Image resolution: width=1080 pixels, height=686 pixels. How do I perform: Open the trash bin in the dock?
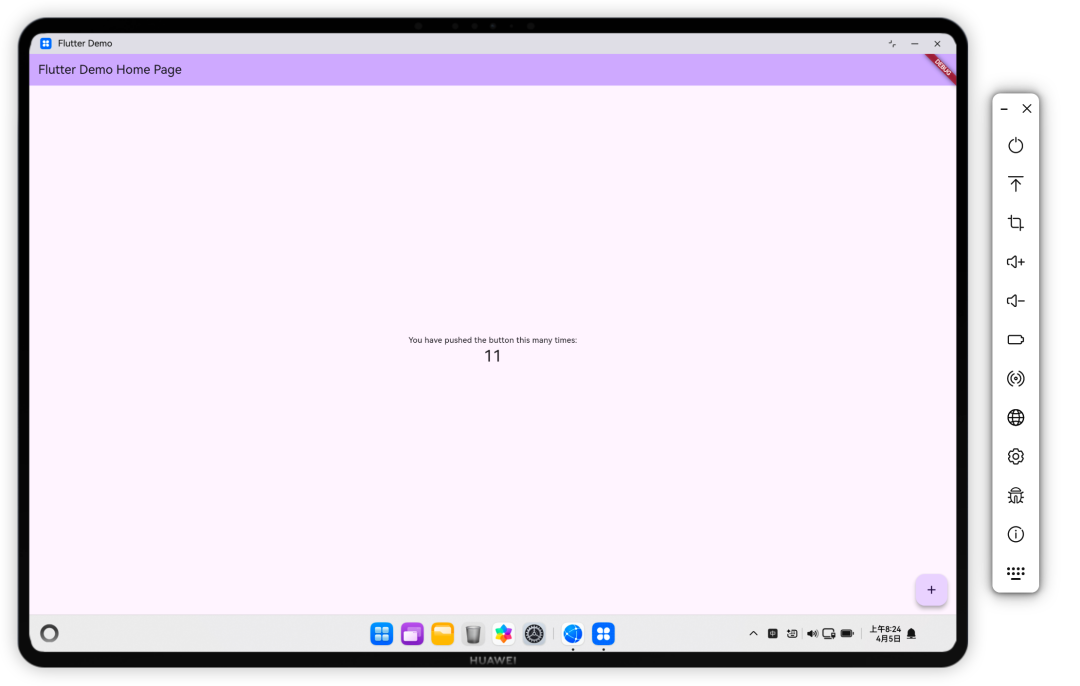point(473,634)
